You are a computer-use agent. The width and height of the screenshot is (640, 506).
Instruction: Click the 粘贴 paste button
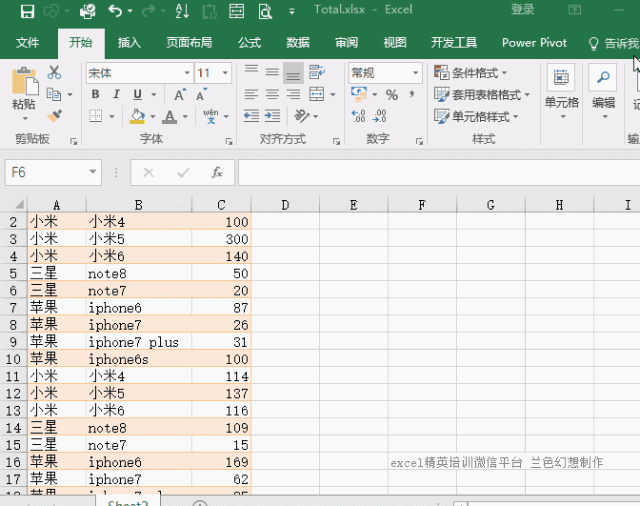tap(24, 95)
